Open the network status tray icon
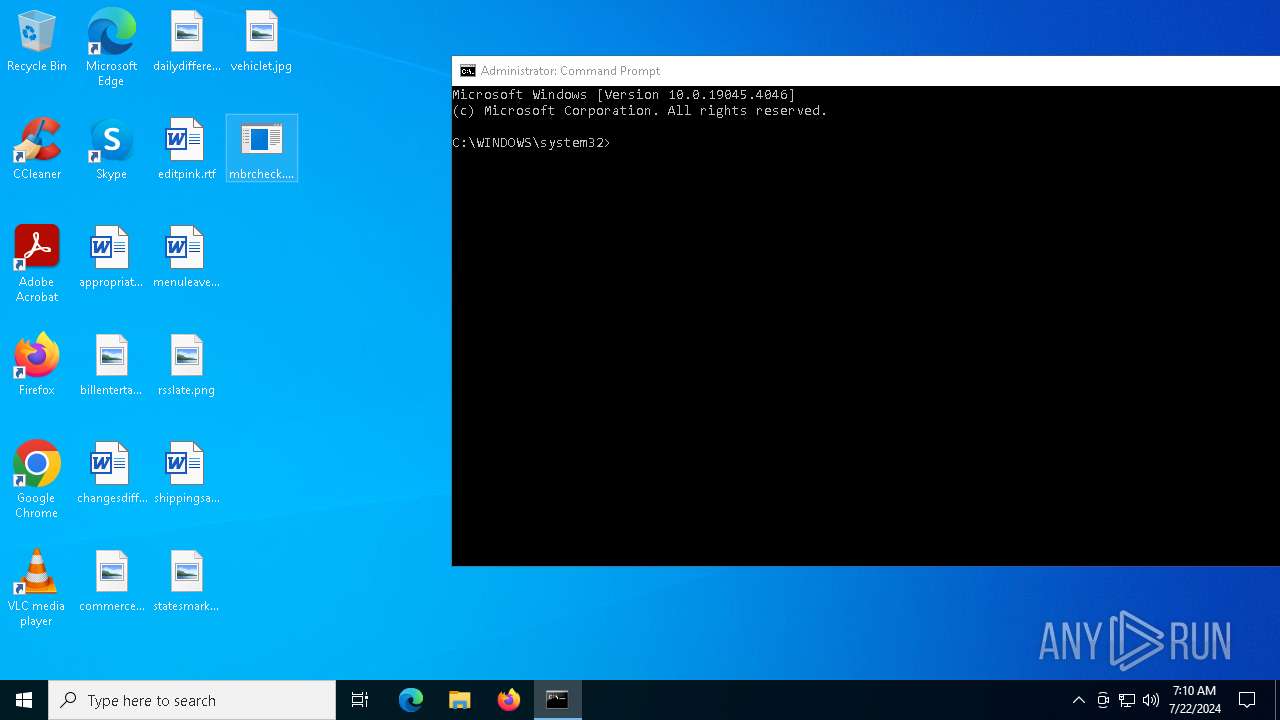1280x720 pixels. pos(1127,700)
